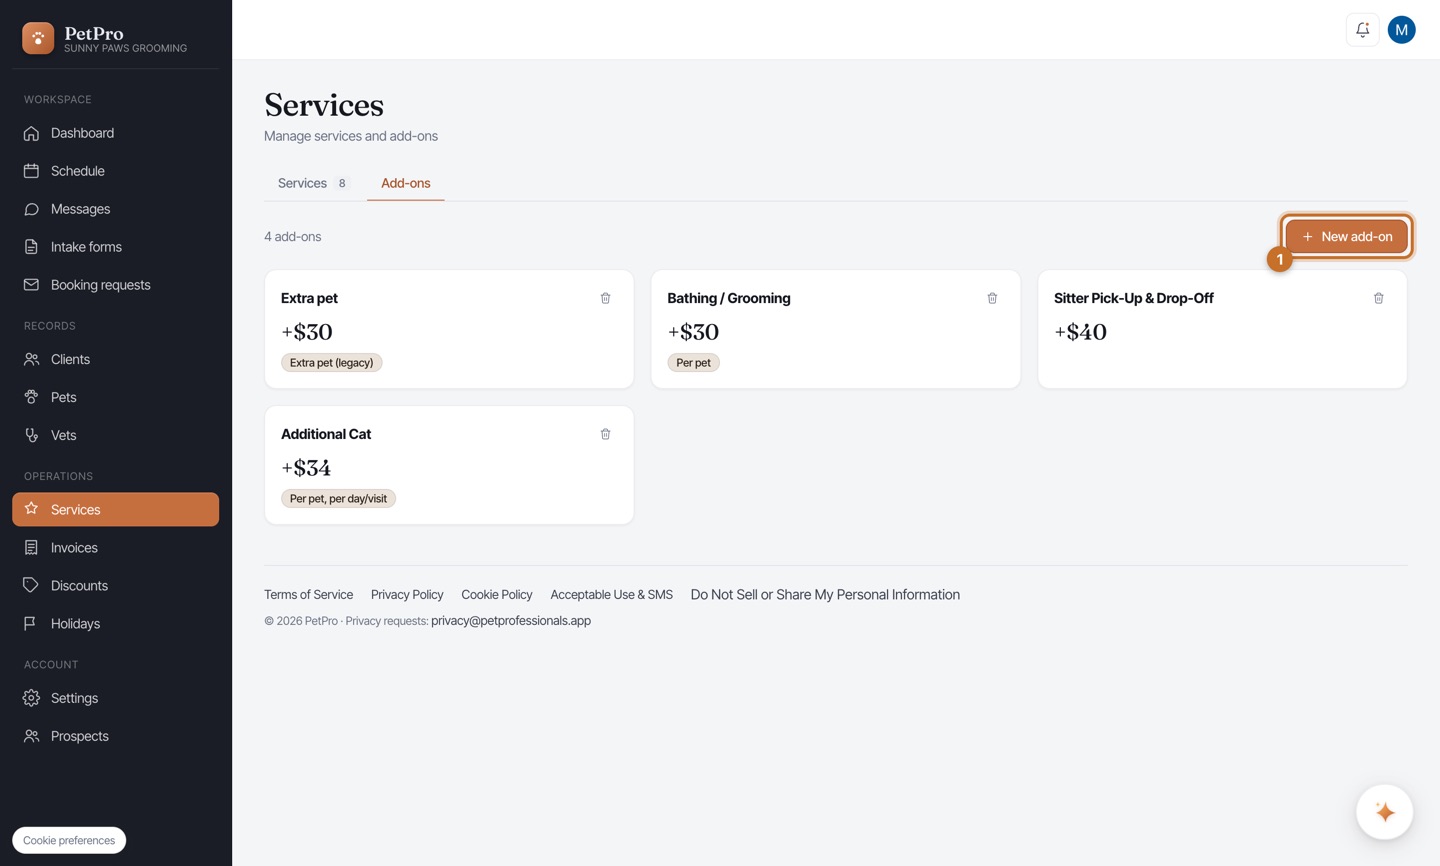Screen dimensions: 1440x866
Task: Click the Invoices receipt icon
Action: click(32, 547)
